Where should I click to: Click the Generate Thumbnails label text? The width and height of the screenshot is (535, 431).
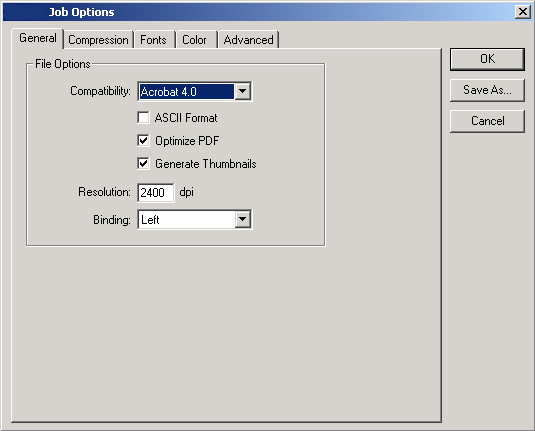(206, 164)
